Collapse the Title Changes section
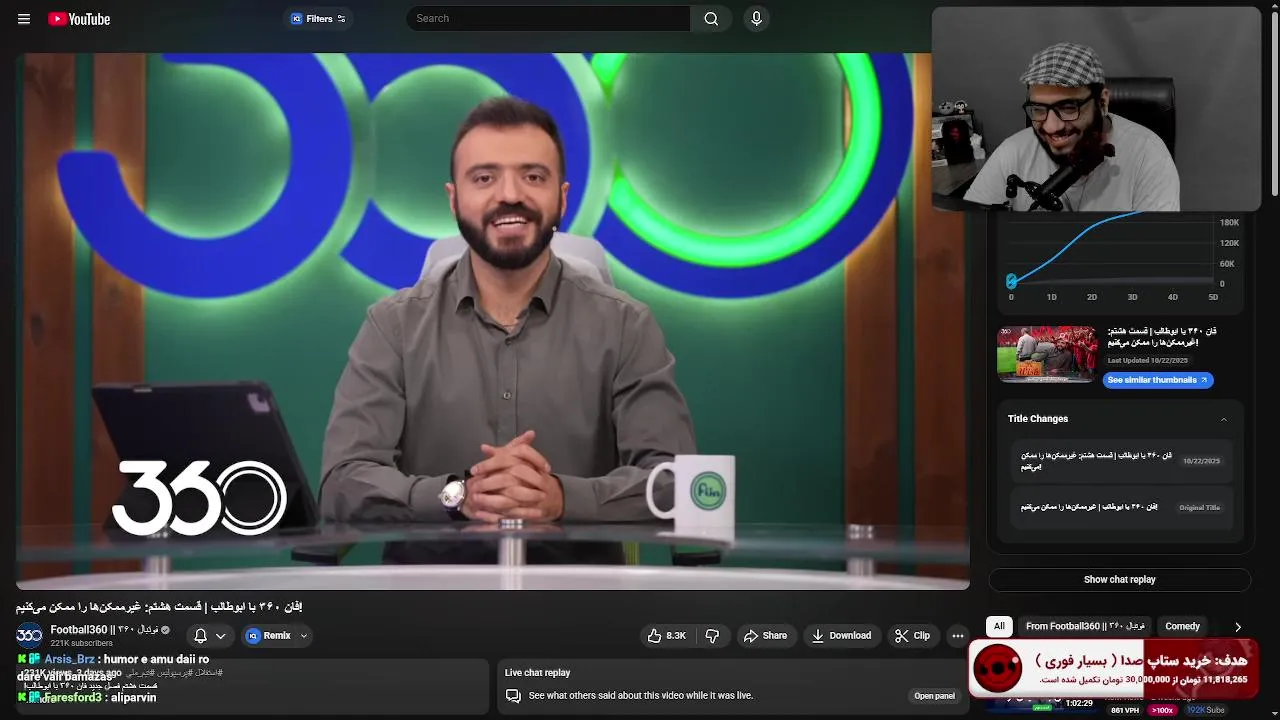The width and height of the screenshot is (1280, 720). pos(1224,419)
